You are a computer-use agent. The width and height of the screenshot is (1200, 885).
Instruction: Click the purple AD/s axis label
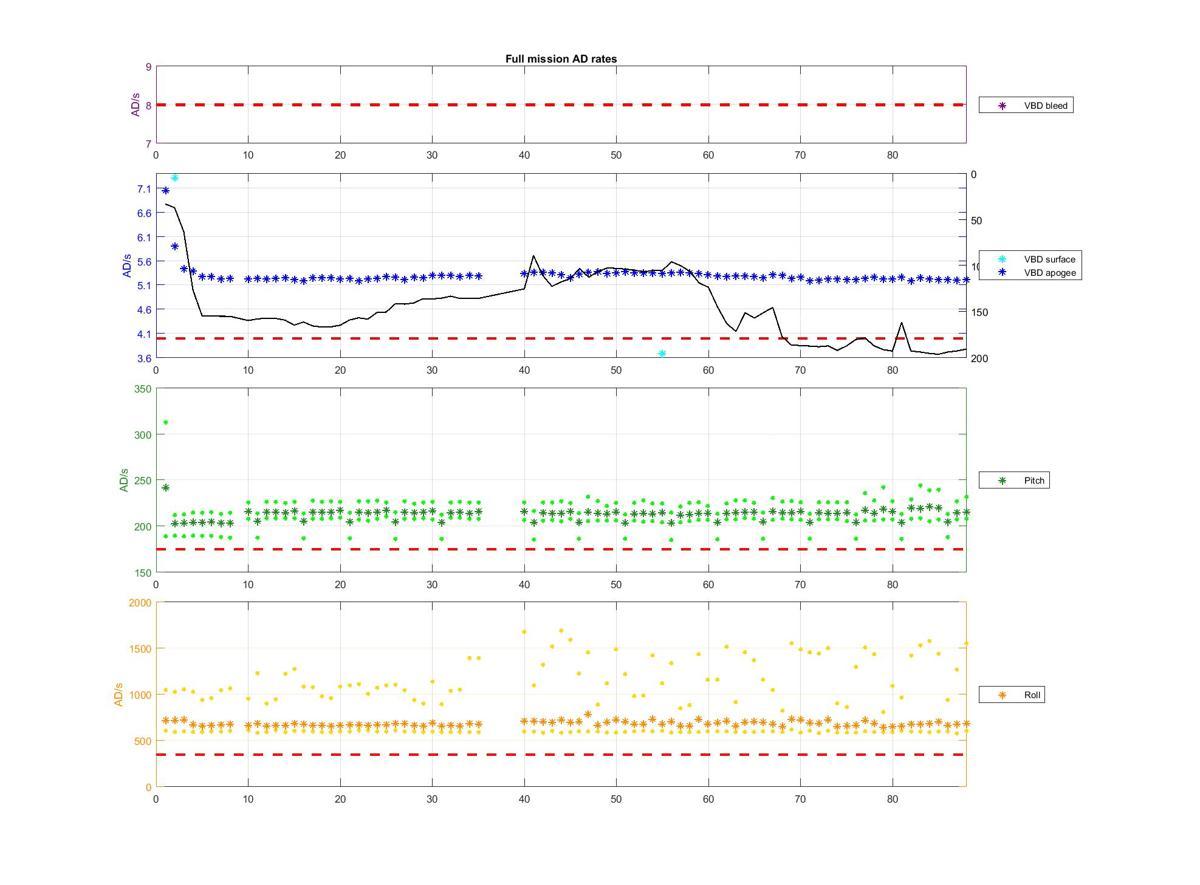click(x=135, y=105)
